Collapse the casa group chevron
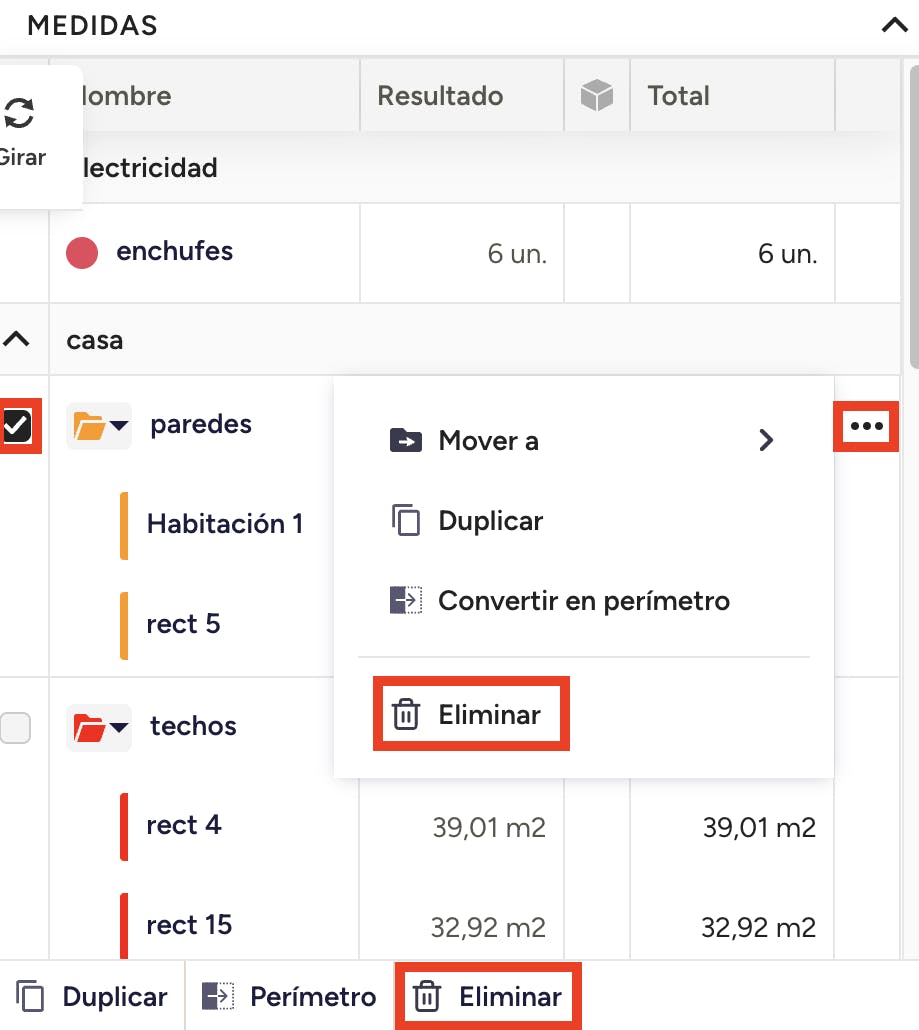The image size is (919, 1030). coord(16,339)
